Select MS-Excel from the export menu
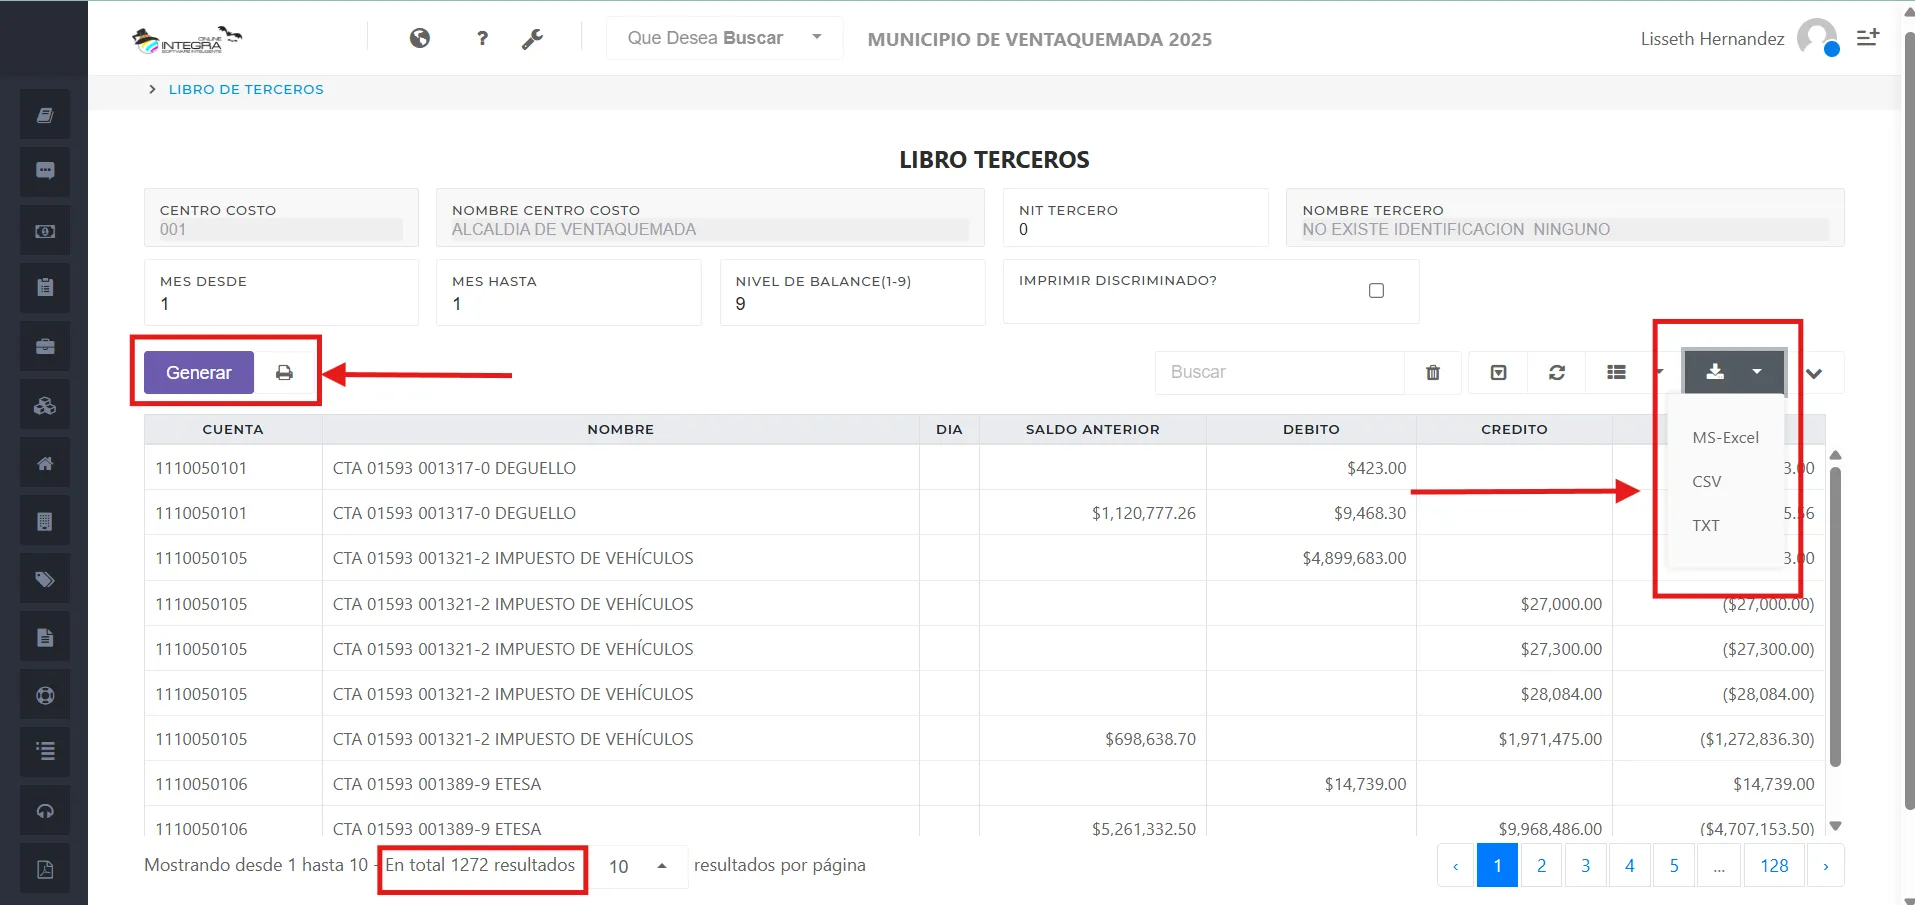The height and width of the screenshot is (905, 1915). point(1724,437)
